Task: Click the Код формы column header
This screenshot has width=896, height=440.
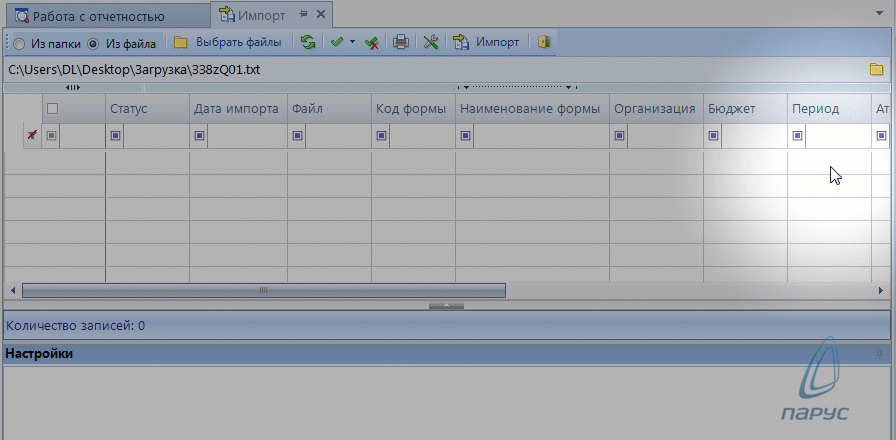Action: (413, 109)
